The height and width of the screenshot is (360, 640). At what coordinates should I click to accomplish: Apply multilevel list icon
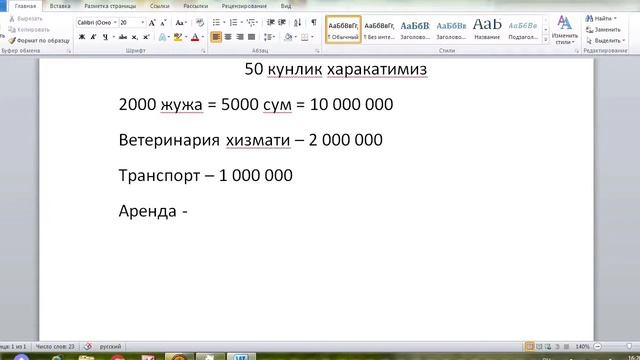(x=251, y=22)
